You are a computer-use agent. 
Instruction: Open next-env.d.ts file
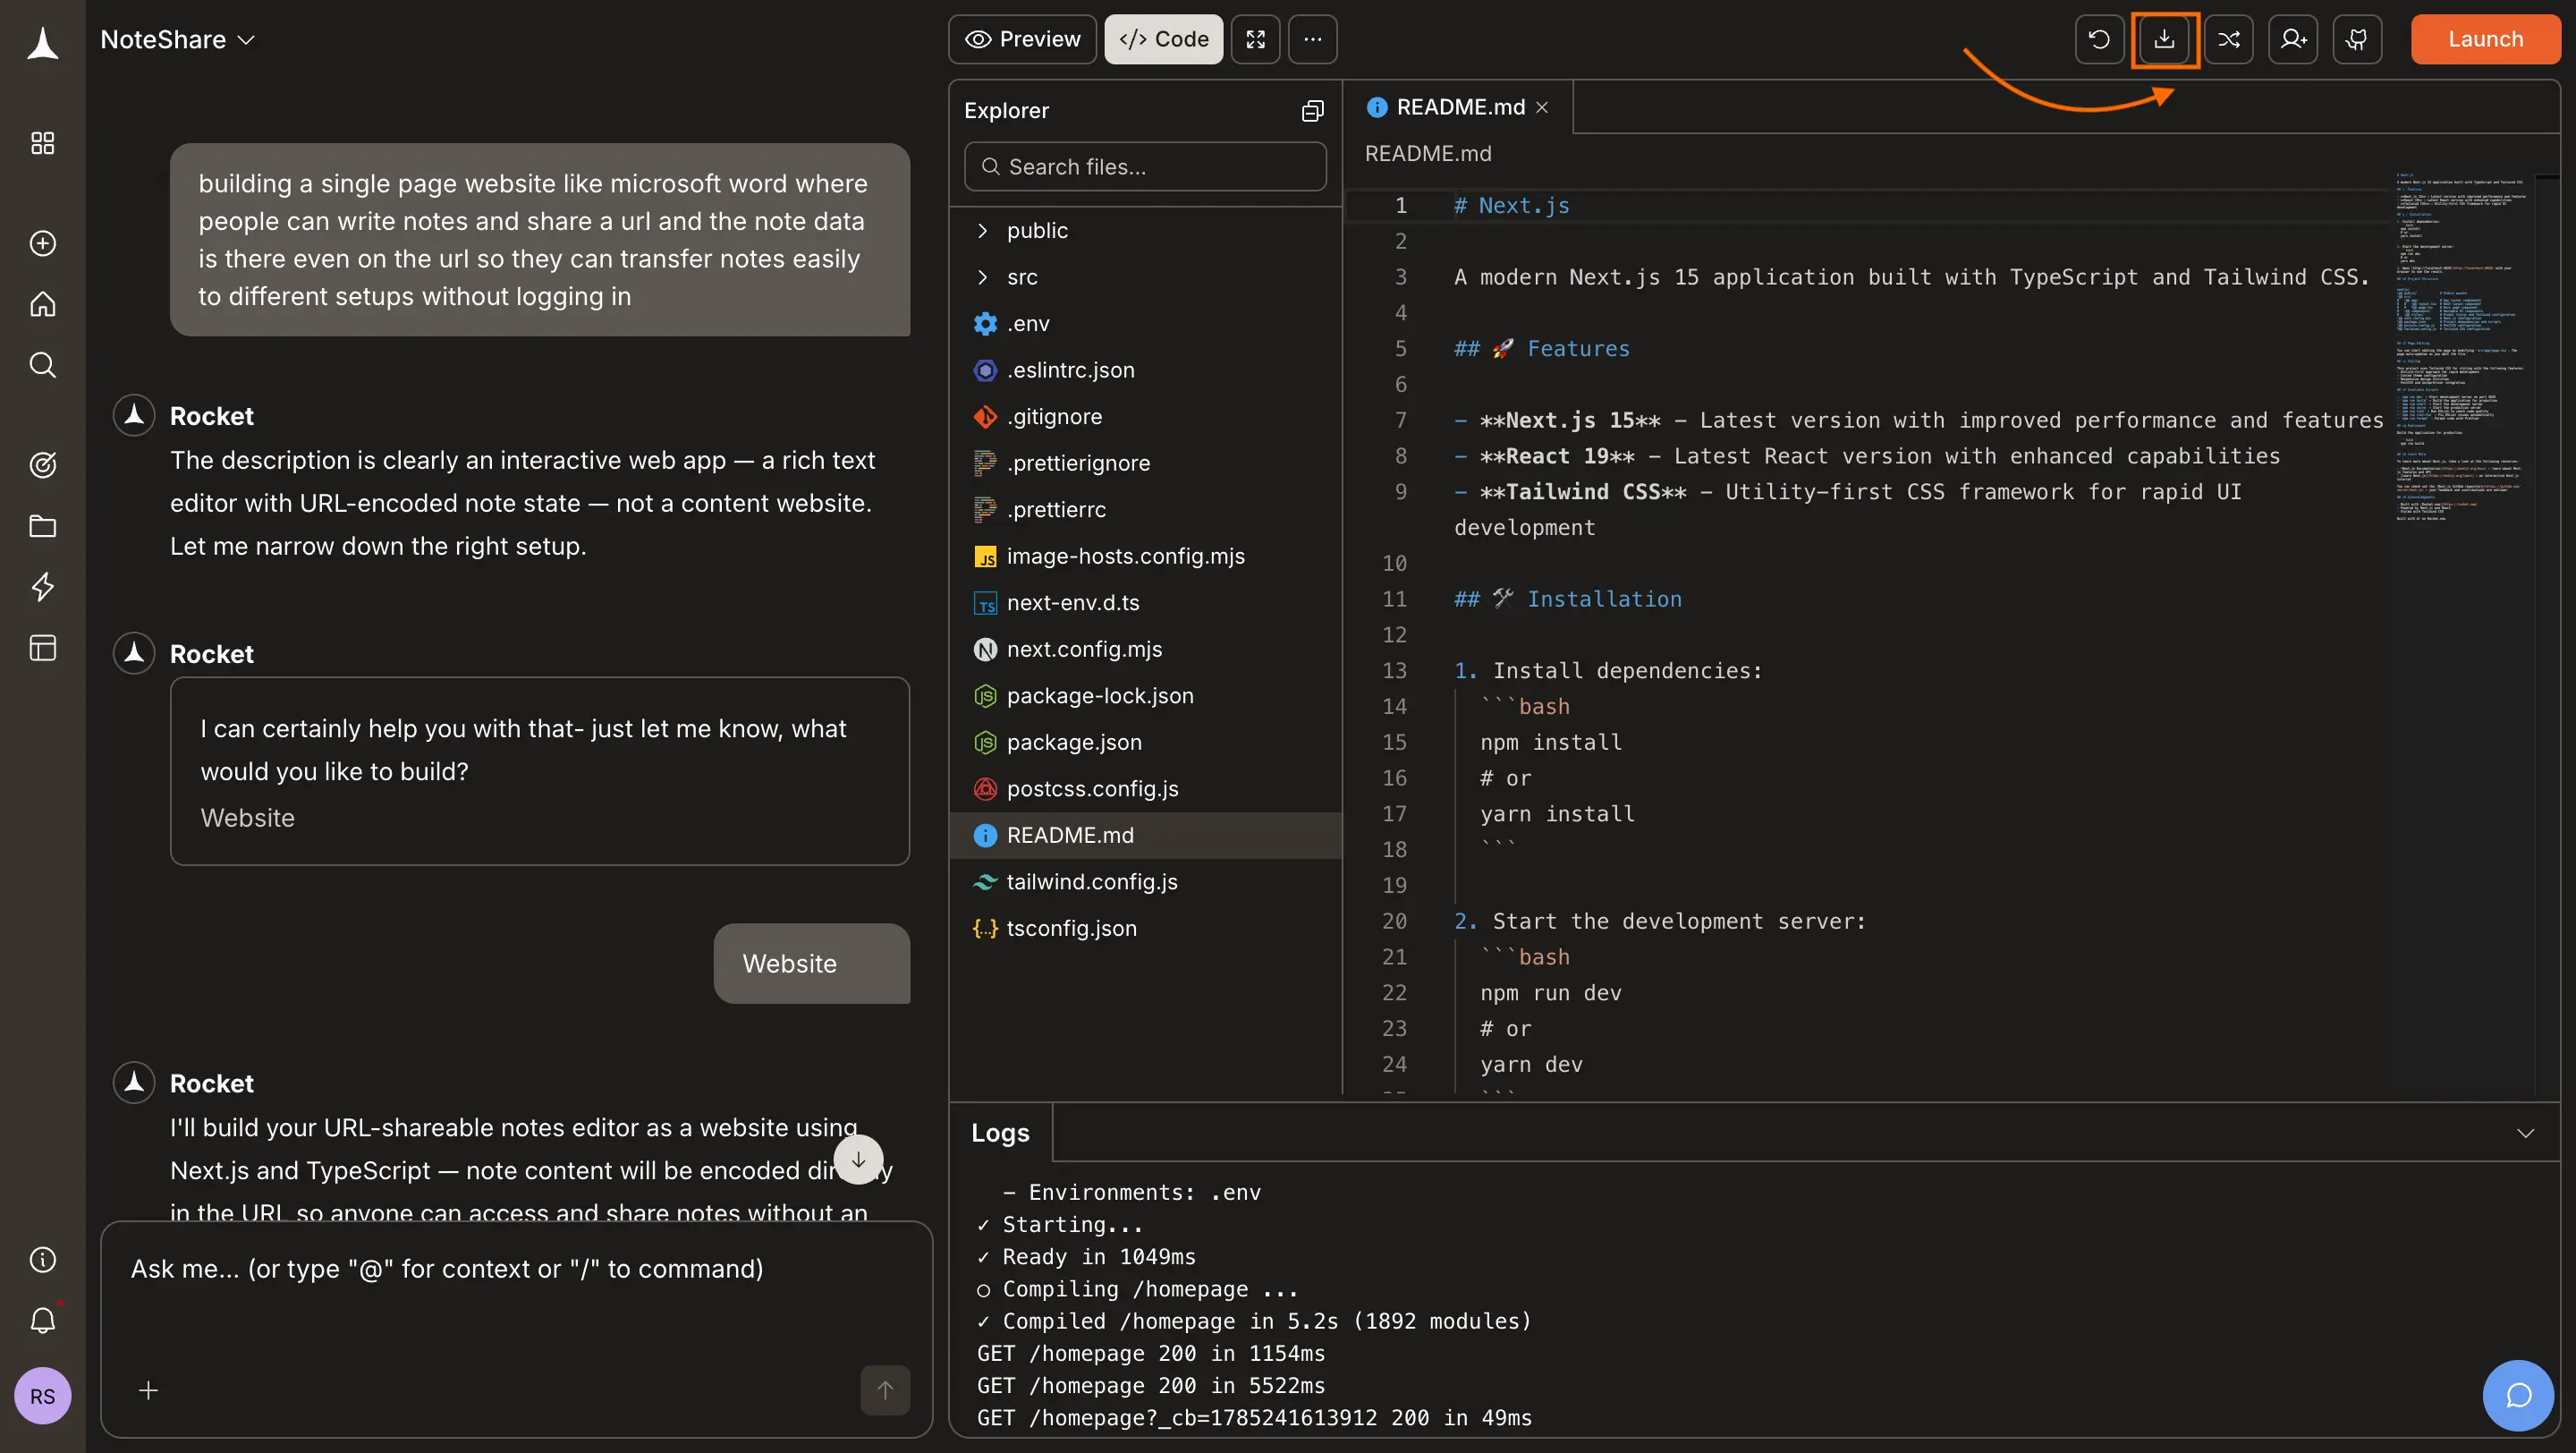(1145, 602)
